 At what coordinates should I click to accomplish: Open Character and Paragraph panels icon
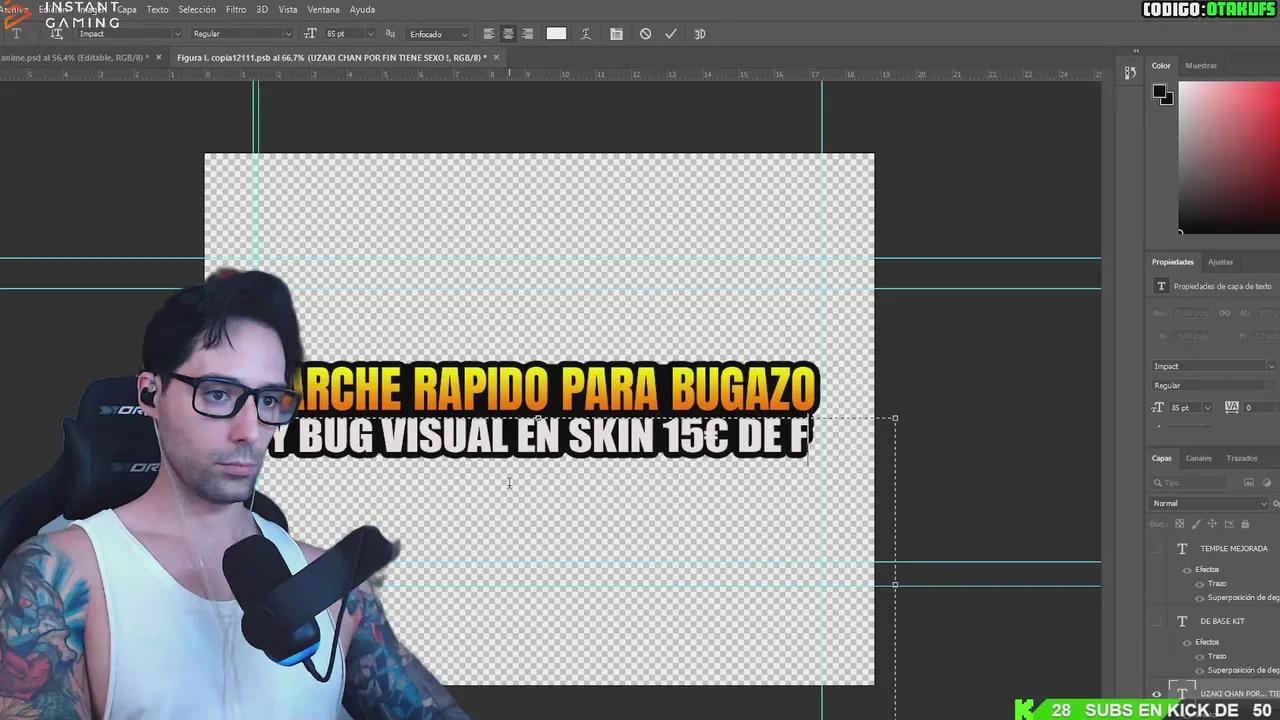616,33
